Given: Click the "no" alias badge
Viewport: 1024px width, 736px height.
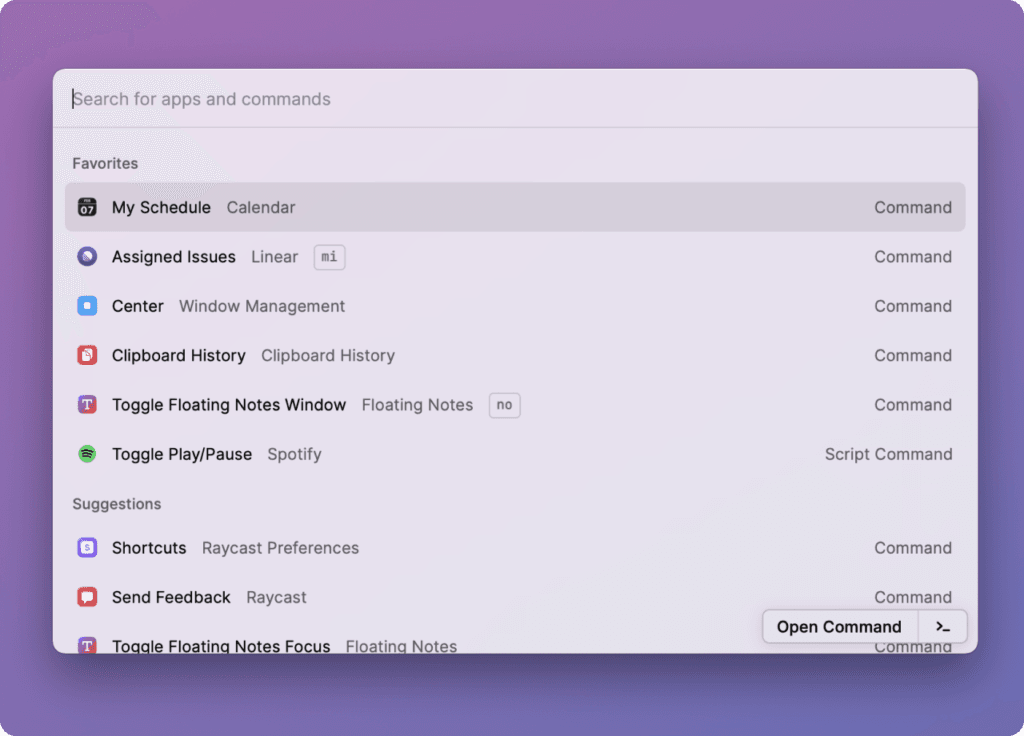Looking at the screenshot, I should (x=504, y=405).
